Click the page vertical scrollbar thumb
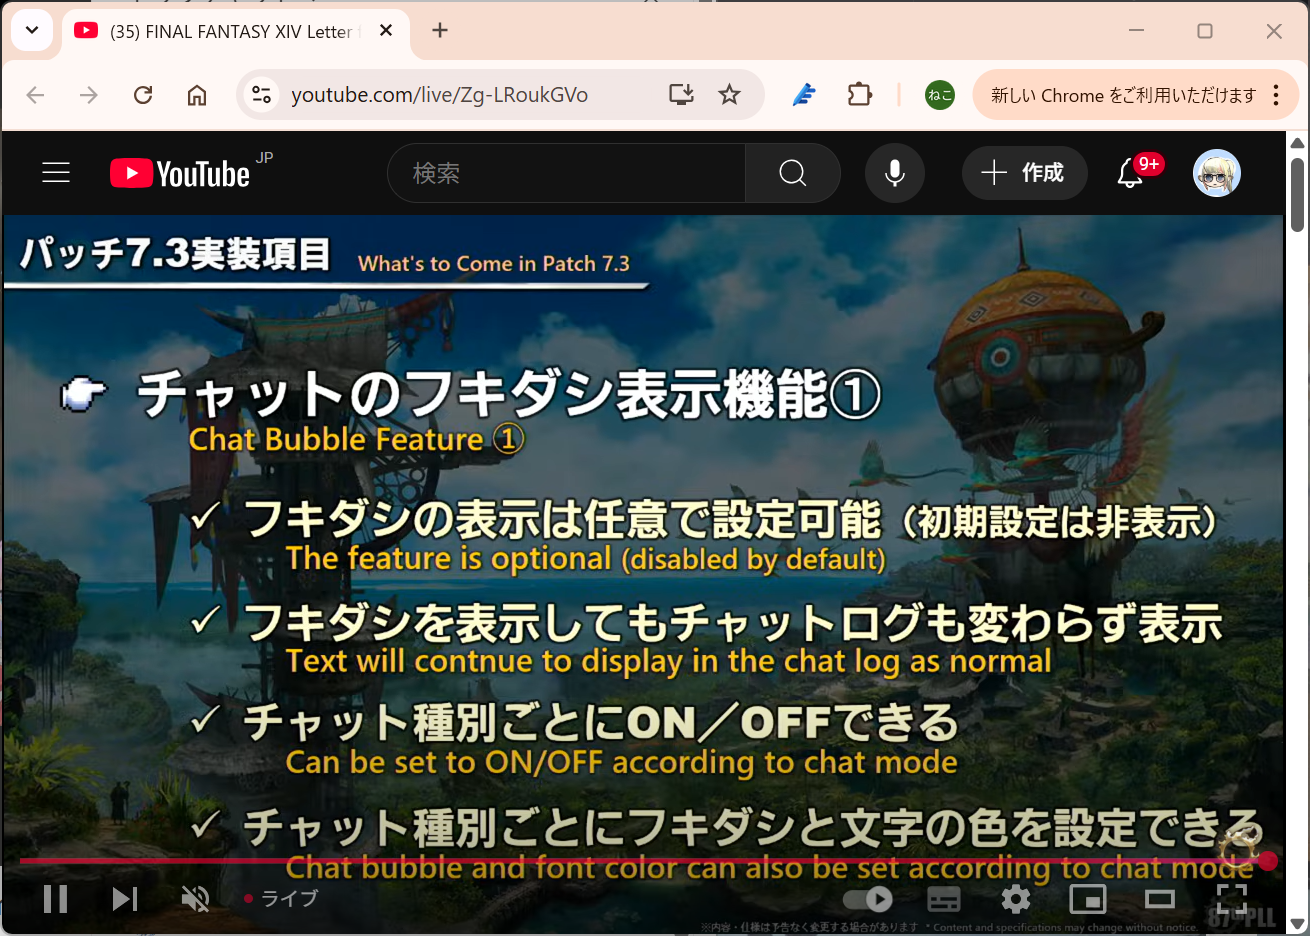The height and width of the screenshot is (936, 1310). (x=1297, y=194)
